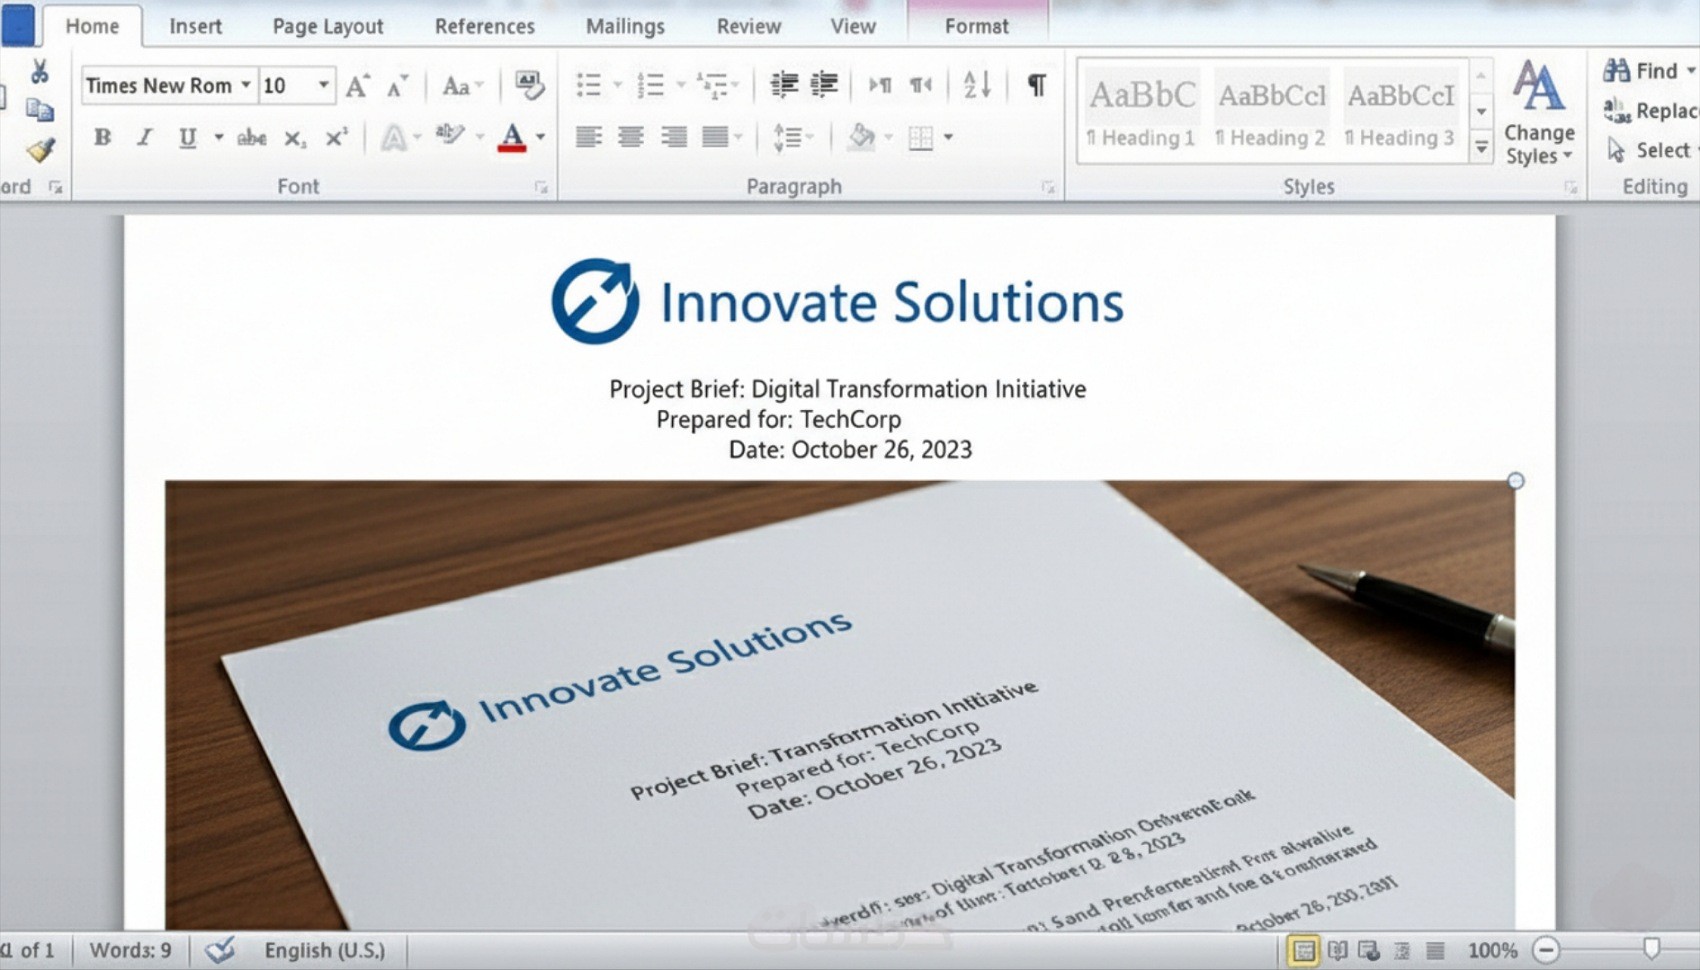Screen dimensions: 1700x970
Task: Expand the Styles gallery More arrow
Action: pos(1481,148)
